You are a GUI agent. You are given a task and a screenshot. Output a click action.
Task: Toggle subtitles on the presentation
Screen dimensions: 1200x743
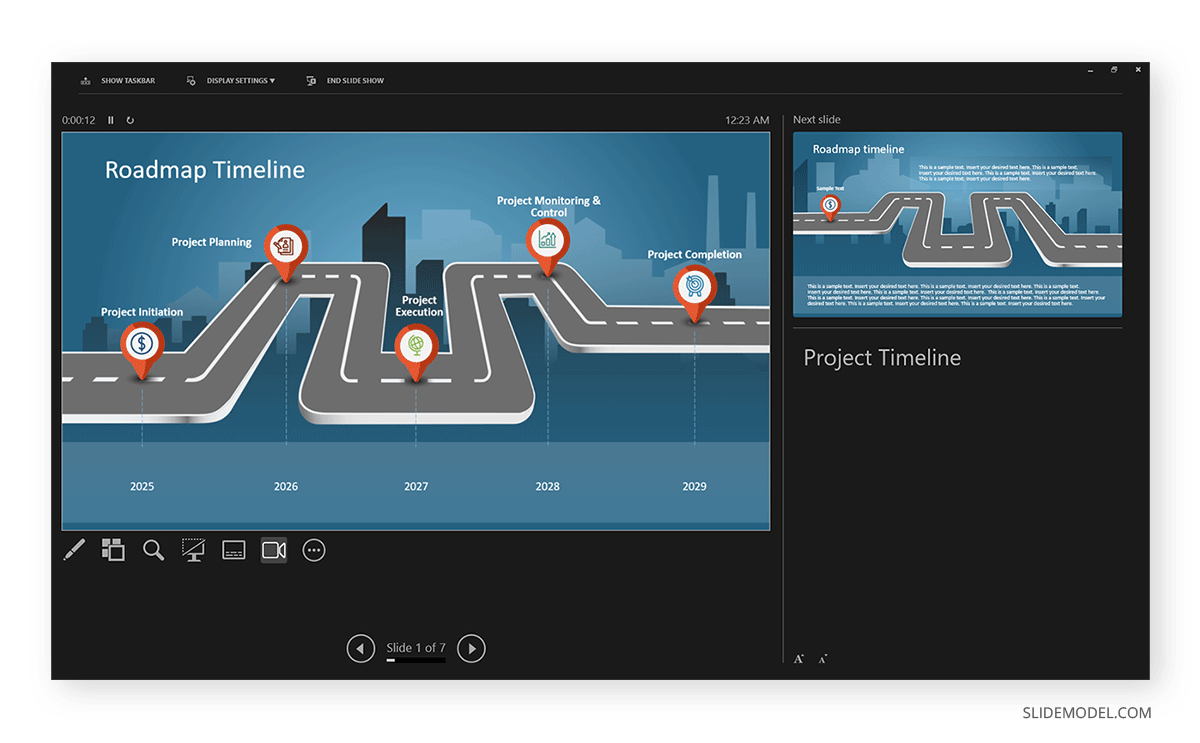pyautogui.click(x=233, y=550)
